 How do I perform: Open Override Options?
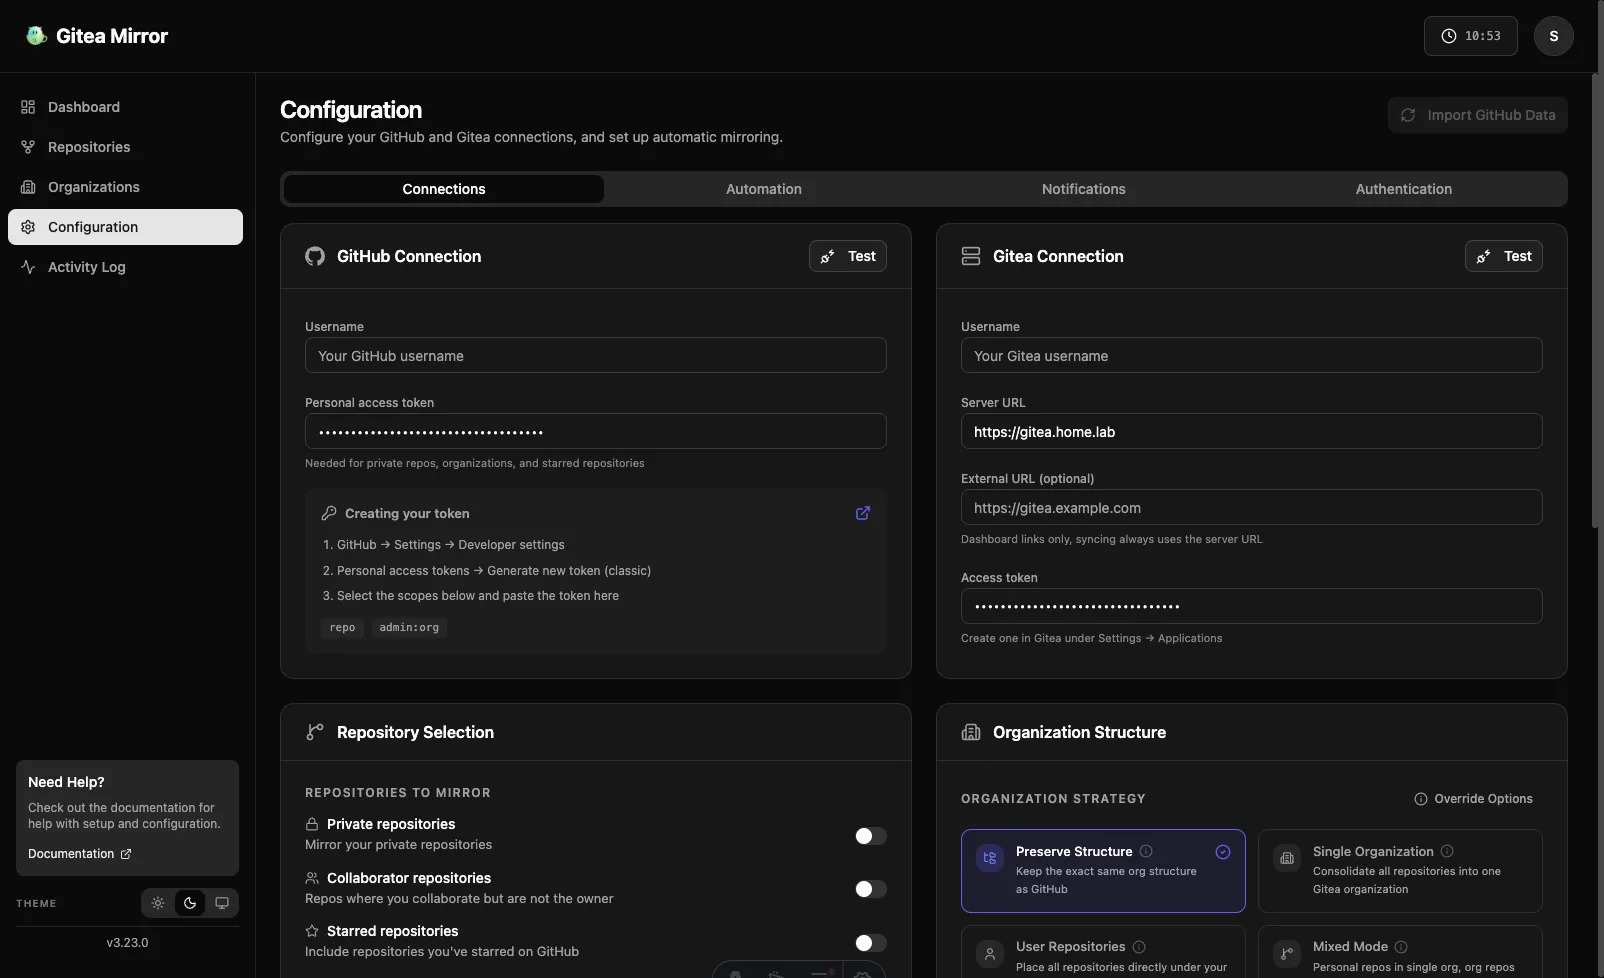tap(1473, 799)
